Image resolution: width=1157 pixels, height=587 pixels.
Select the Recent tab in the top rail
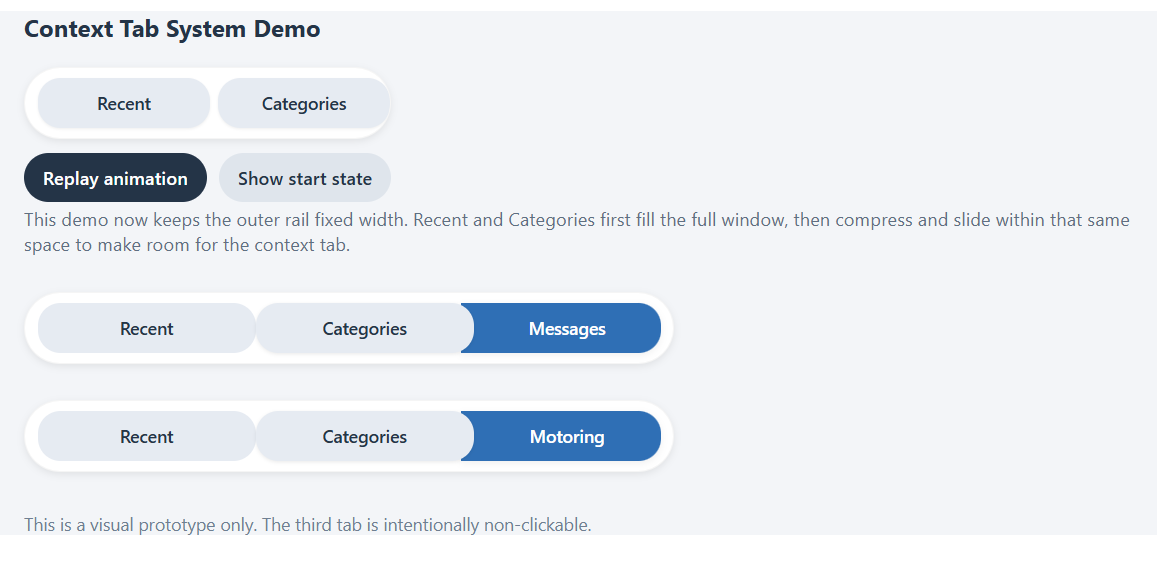(124, 104)
